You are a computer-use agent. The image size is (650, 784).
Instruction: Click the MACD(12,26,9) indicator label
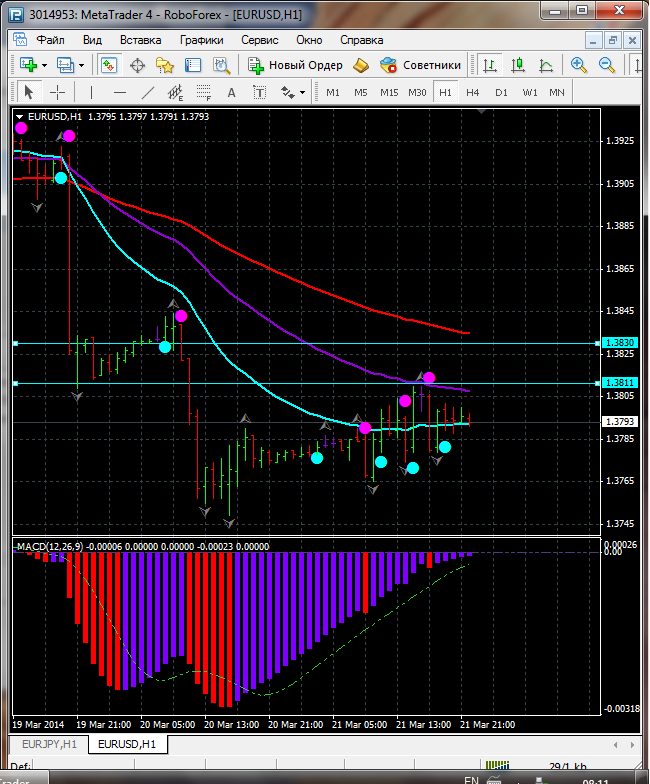tap(50, 546)
